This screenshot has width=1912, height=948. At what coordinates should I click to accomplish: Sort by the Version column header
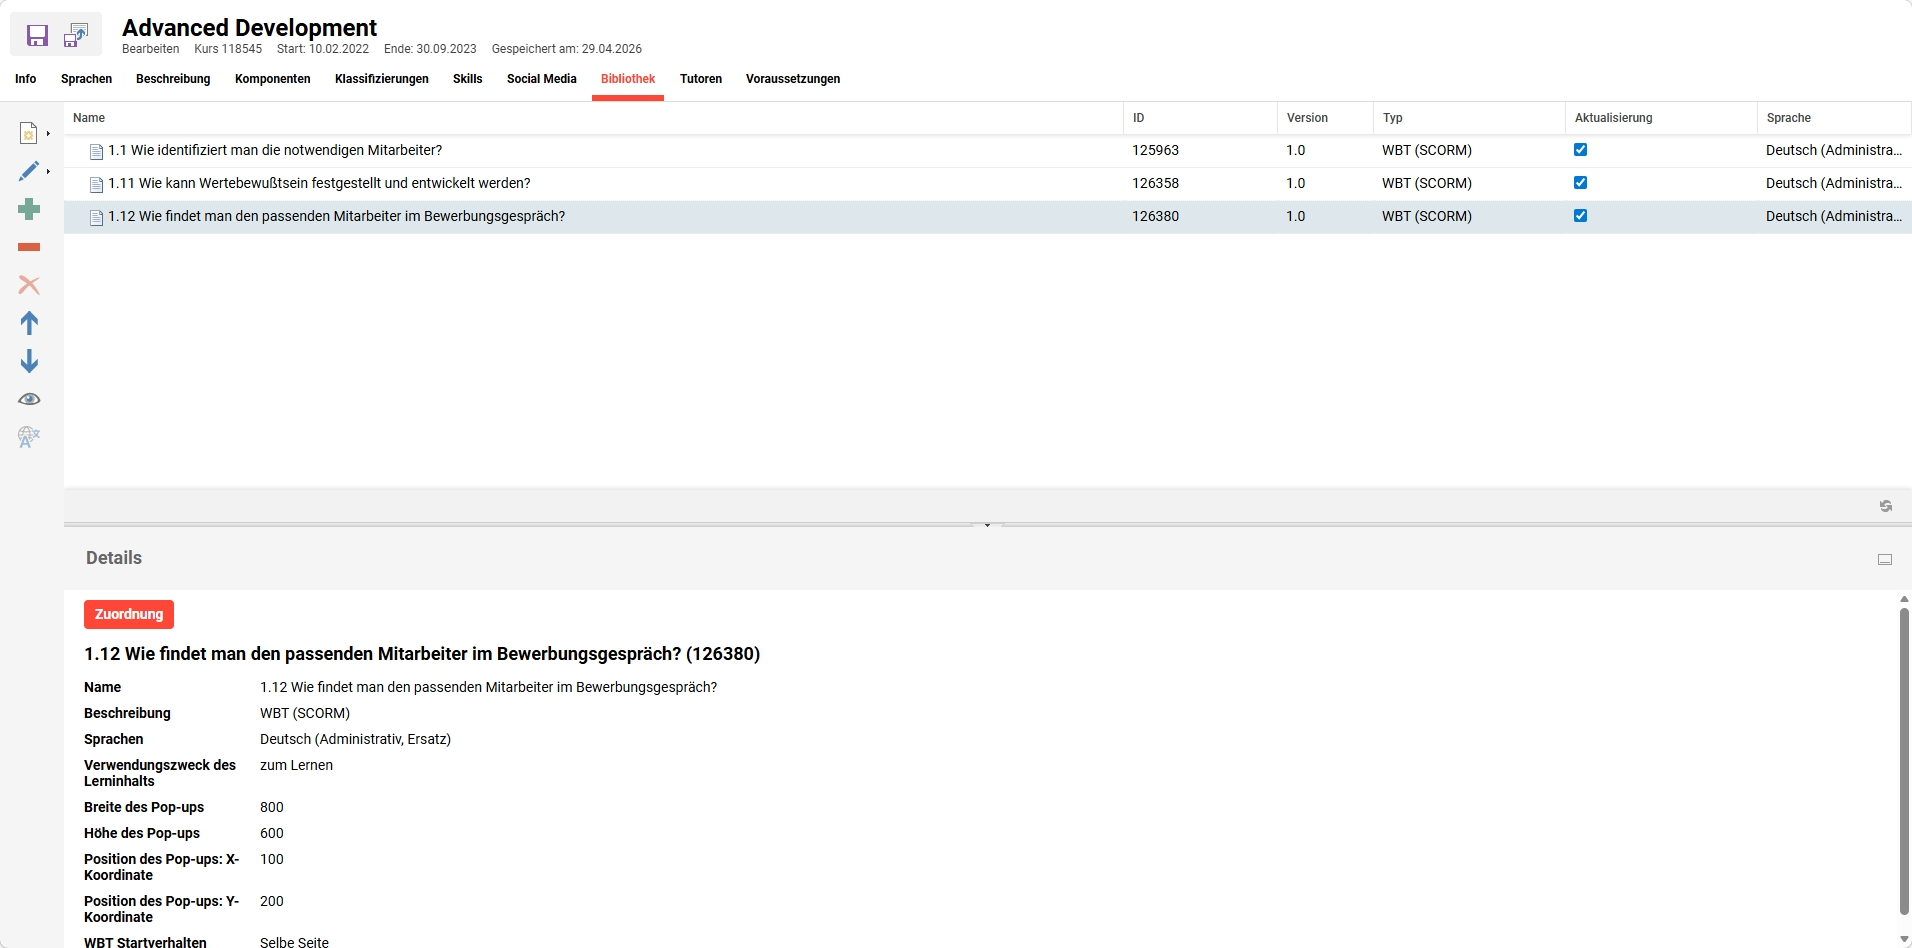tap(1325, 118)
